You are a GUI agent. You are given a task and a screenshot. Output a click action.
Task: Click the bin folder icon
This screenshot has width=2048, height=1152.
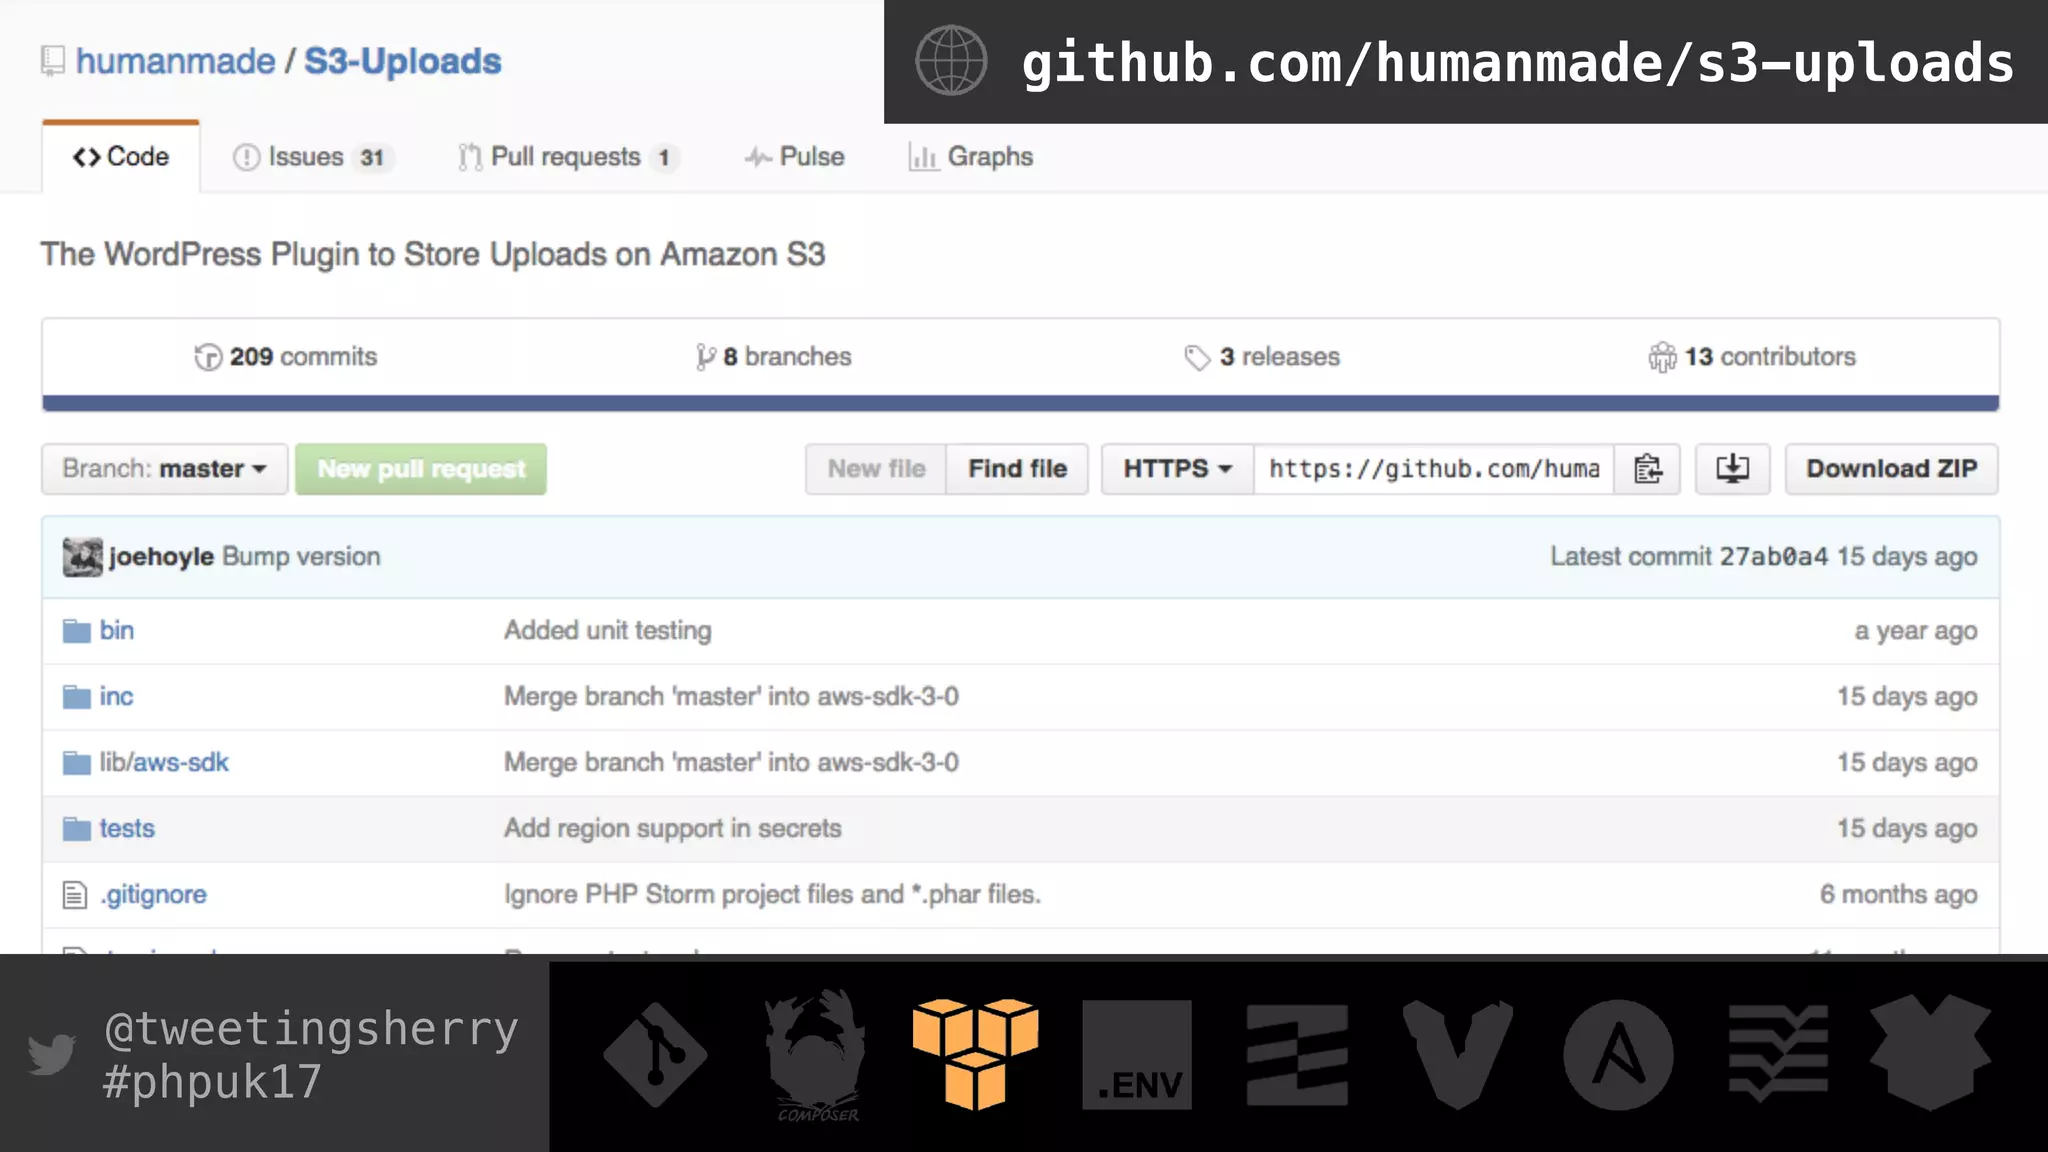[x=77, y=631]
